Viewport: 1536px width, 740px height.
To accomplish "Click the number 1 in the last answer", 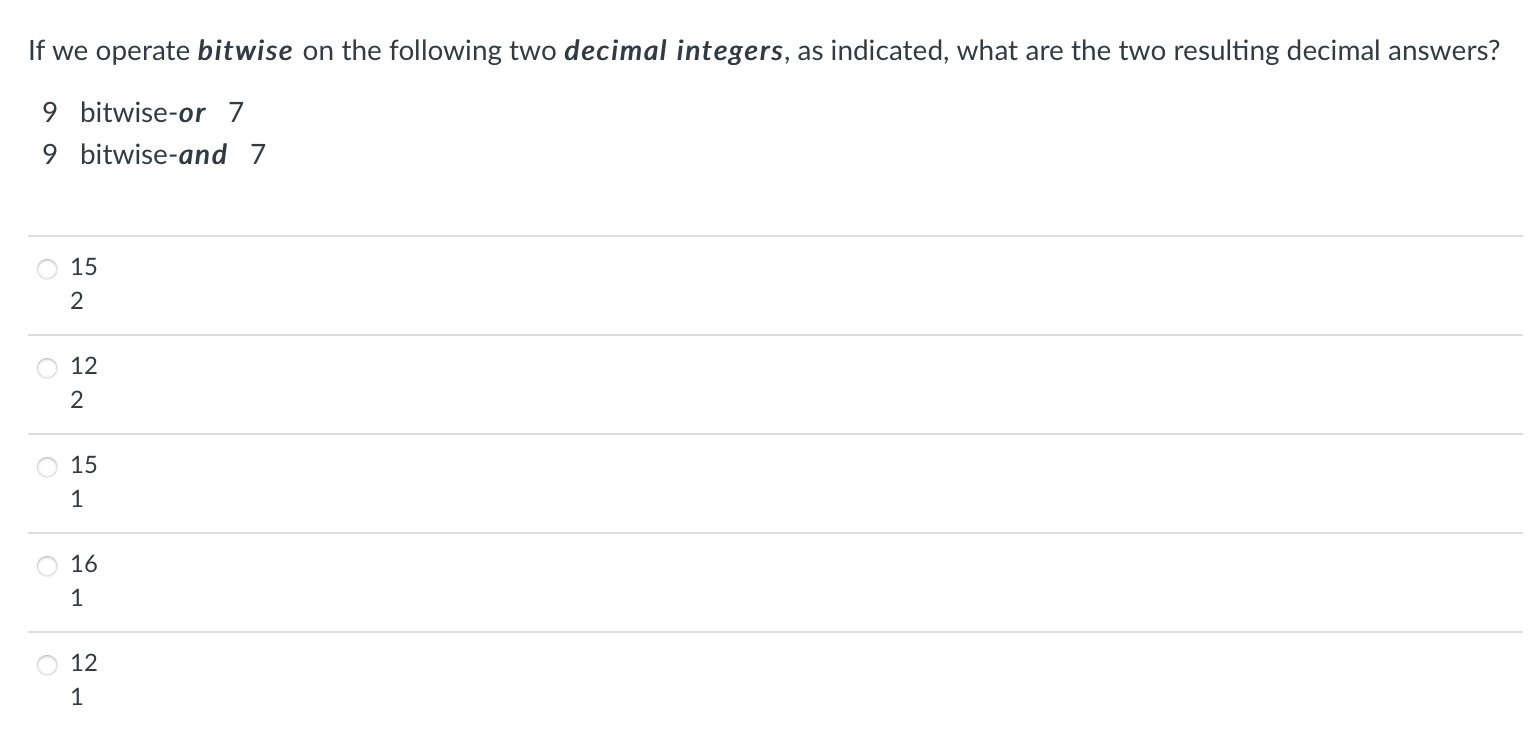I will tap(77, 698).
